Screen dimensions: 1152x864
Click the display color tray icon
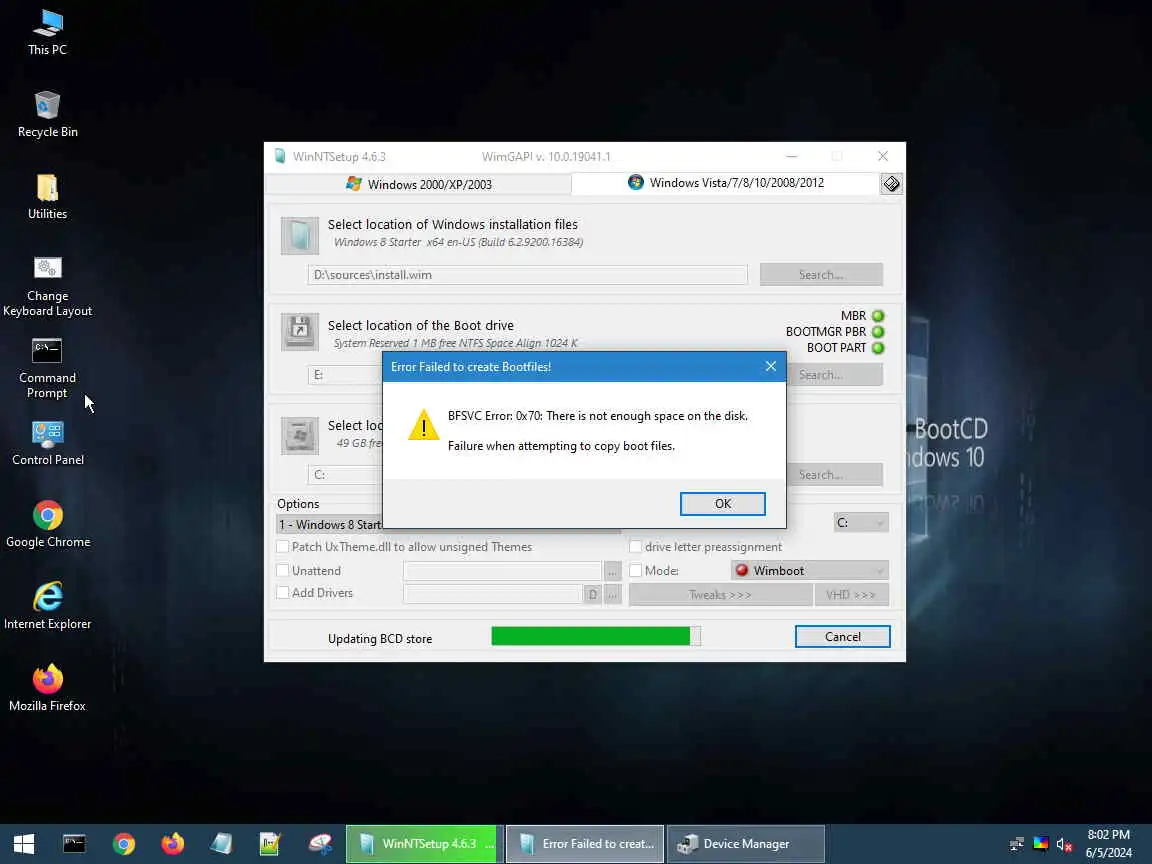pos(1040,844)
